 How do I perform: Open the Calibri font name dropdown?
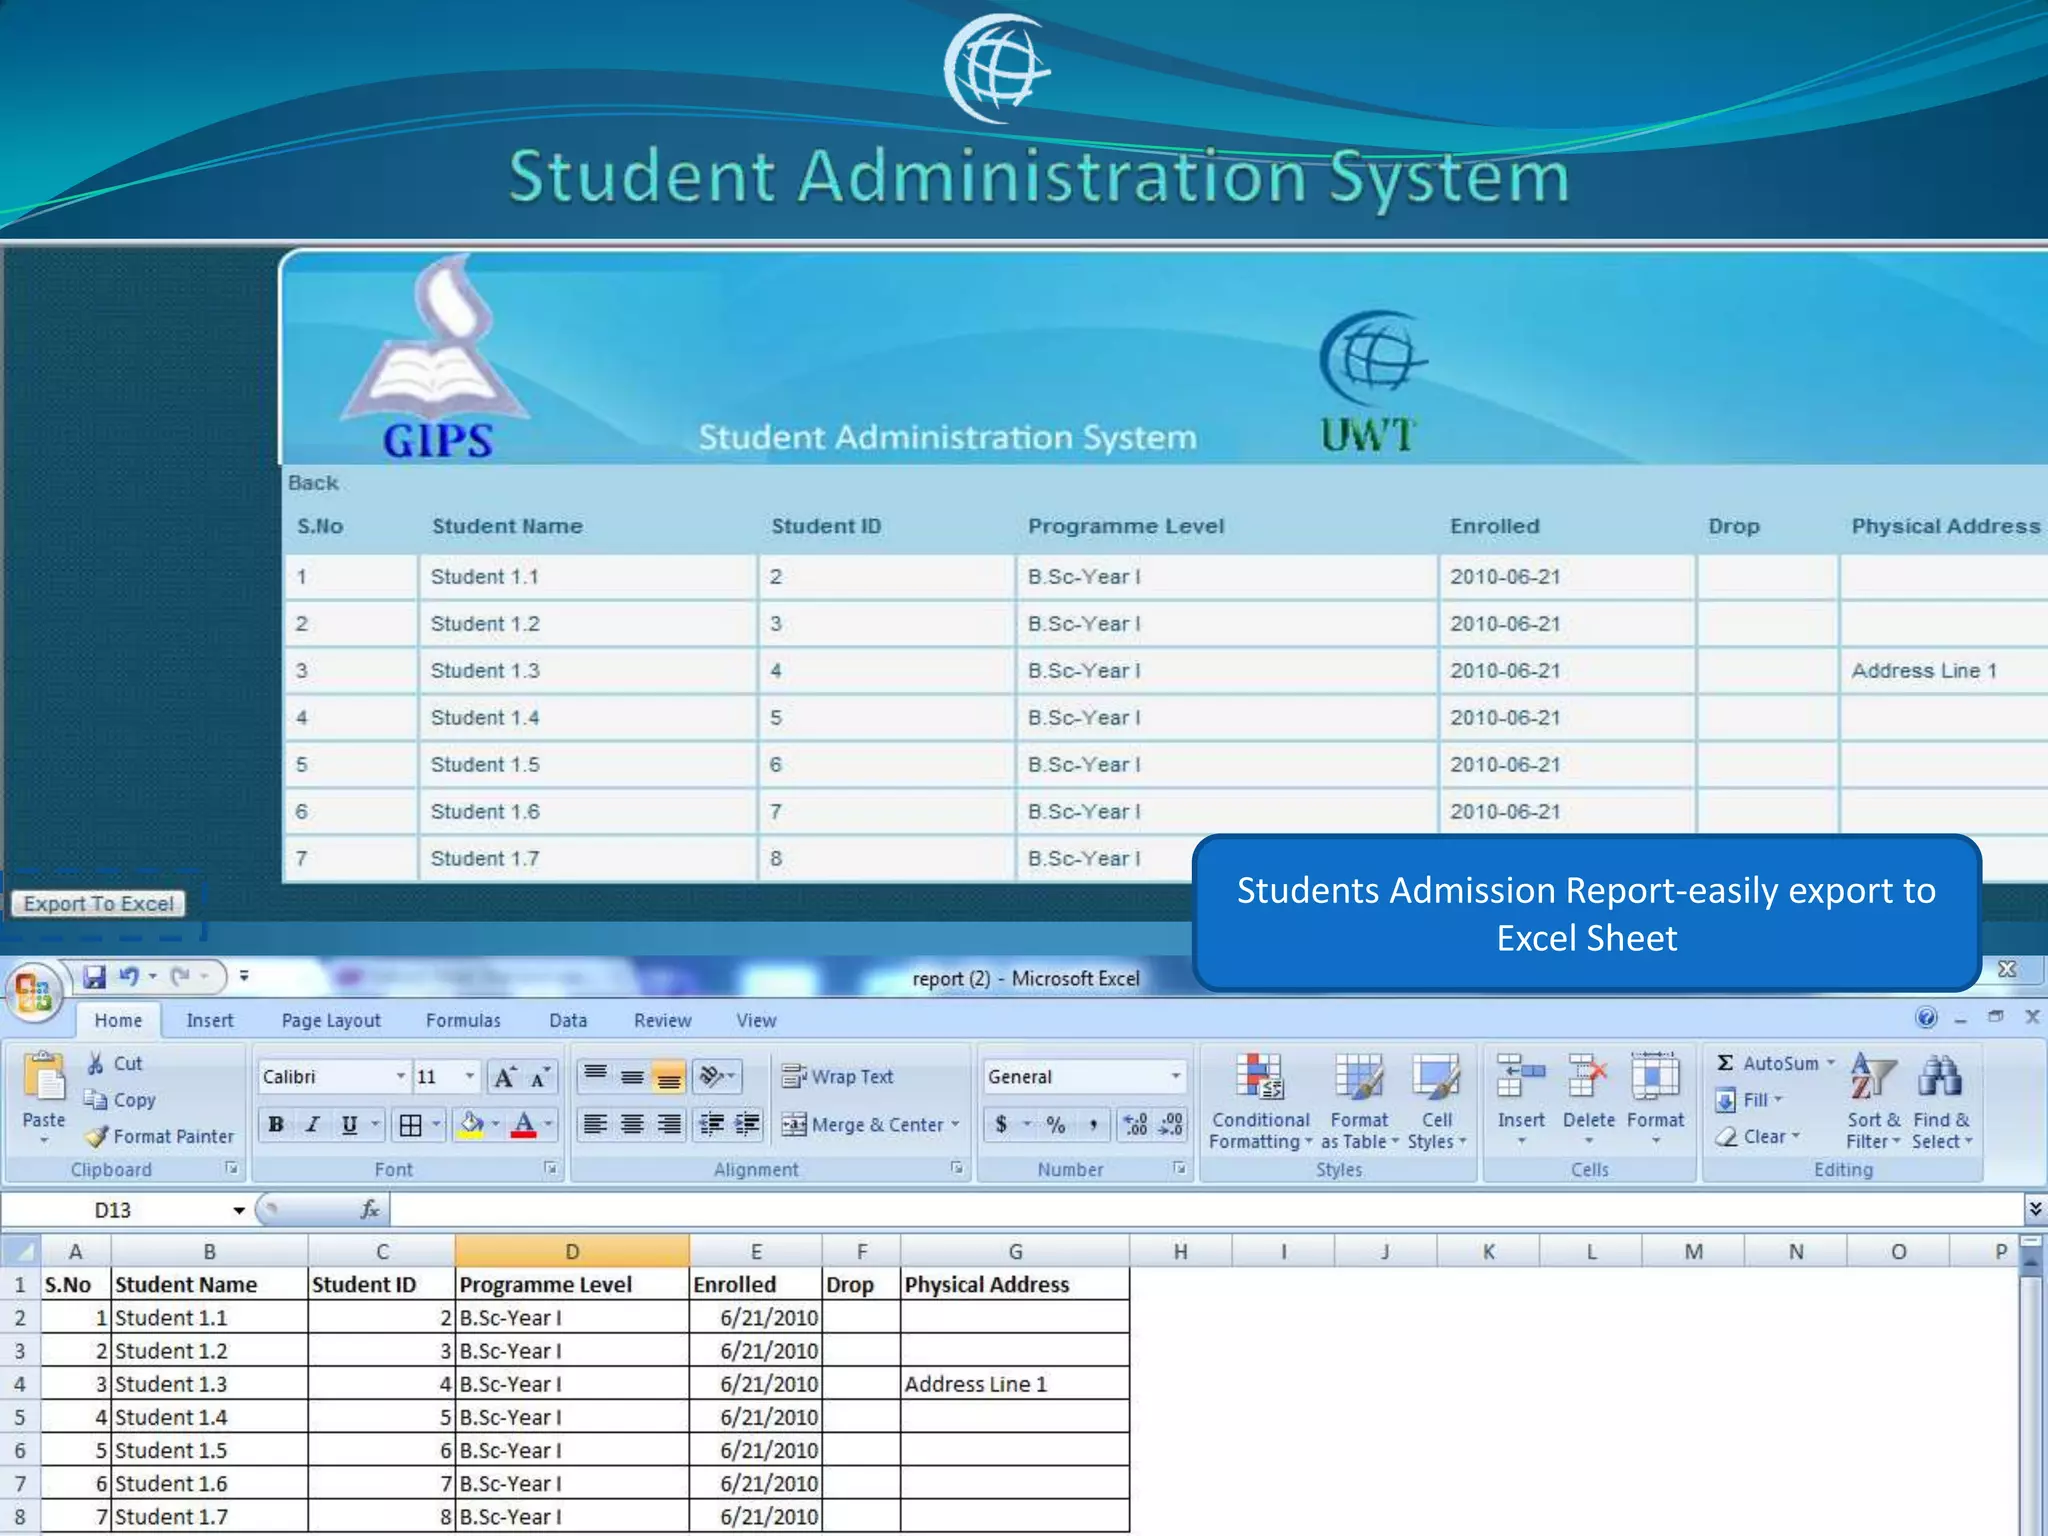(400, 1076)
